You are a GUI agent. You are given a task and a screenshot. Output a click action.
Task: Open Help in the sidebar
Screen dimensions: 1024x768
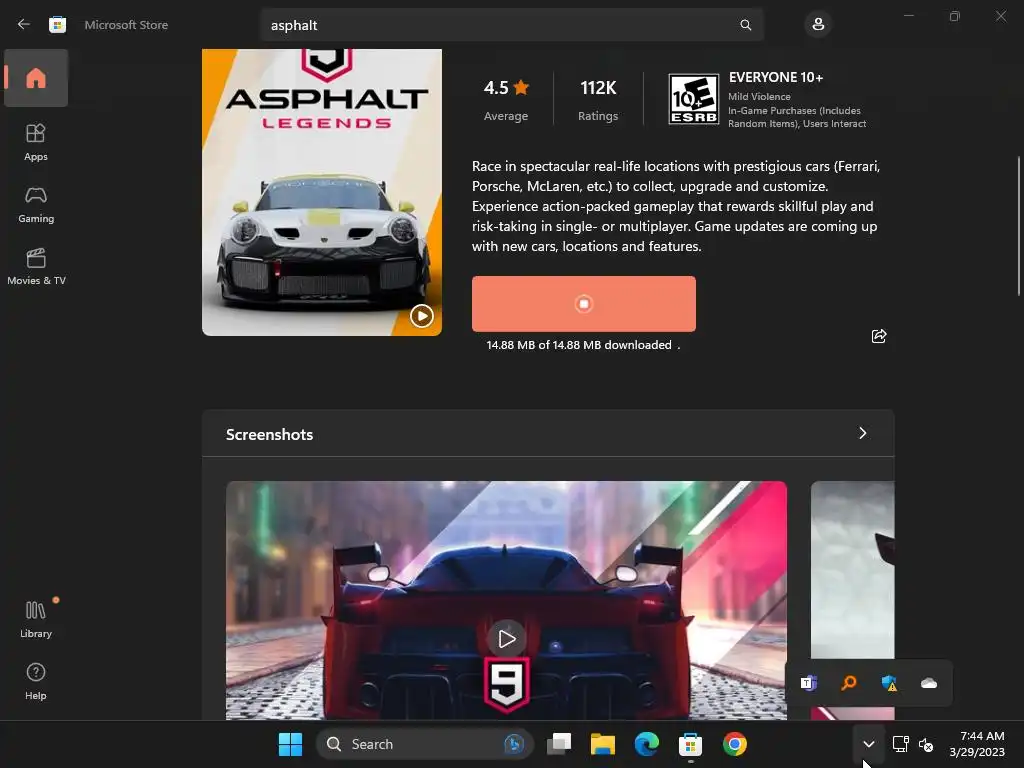[36, 681]
